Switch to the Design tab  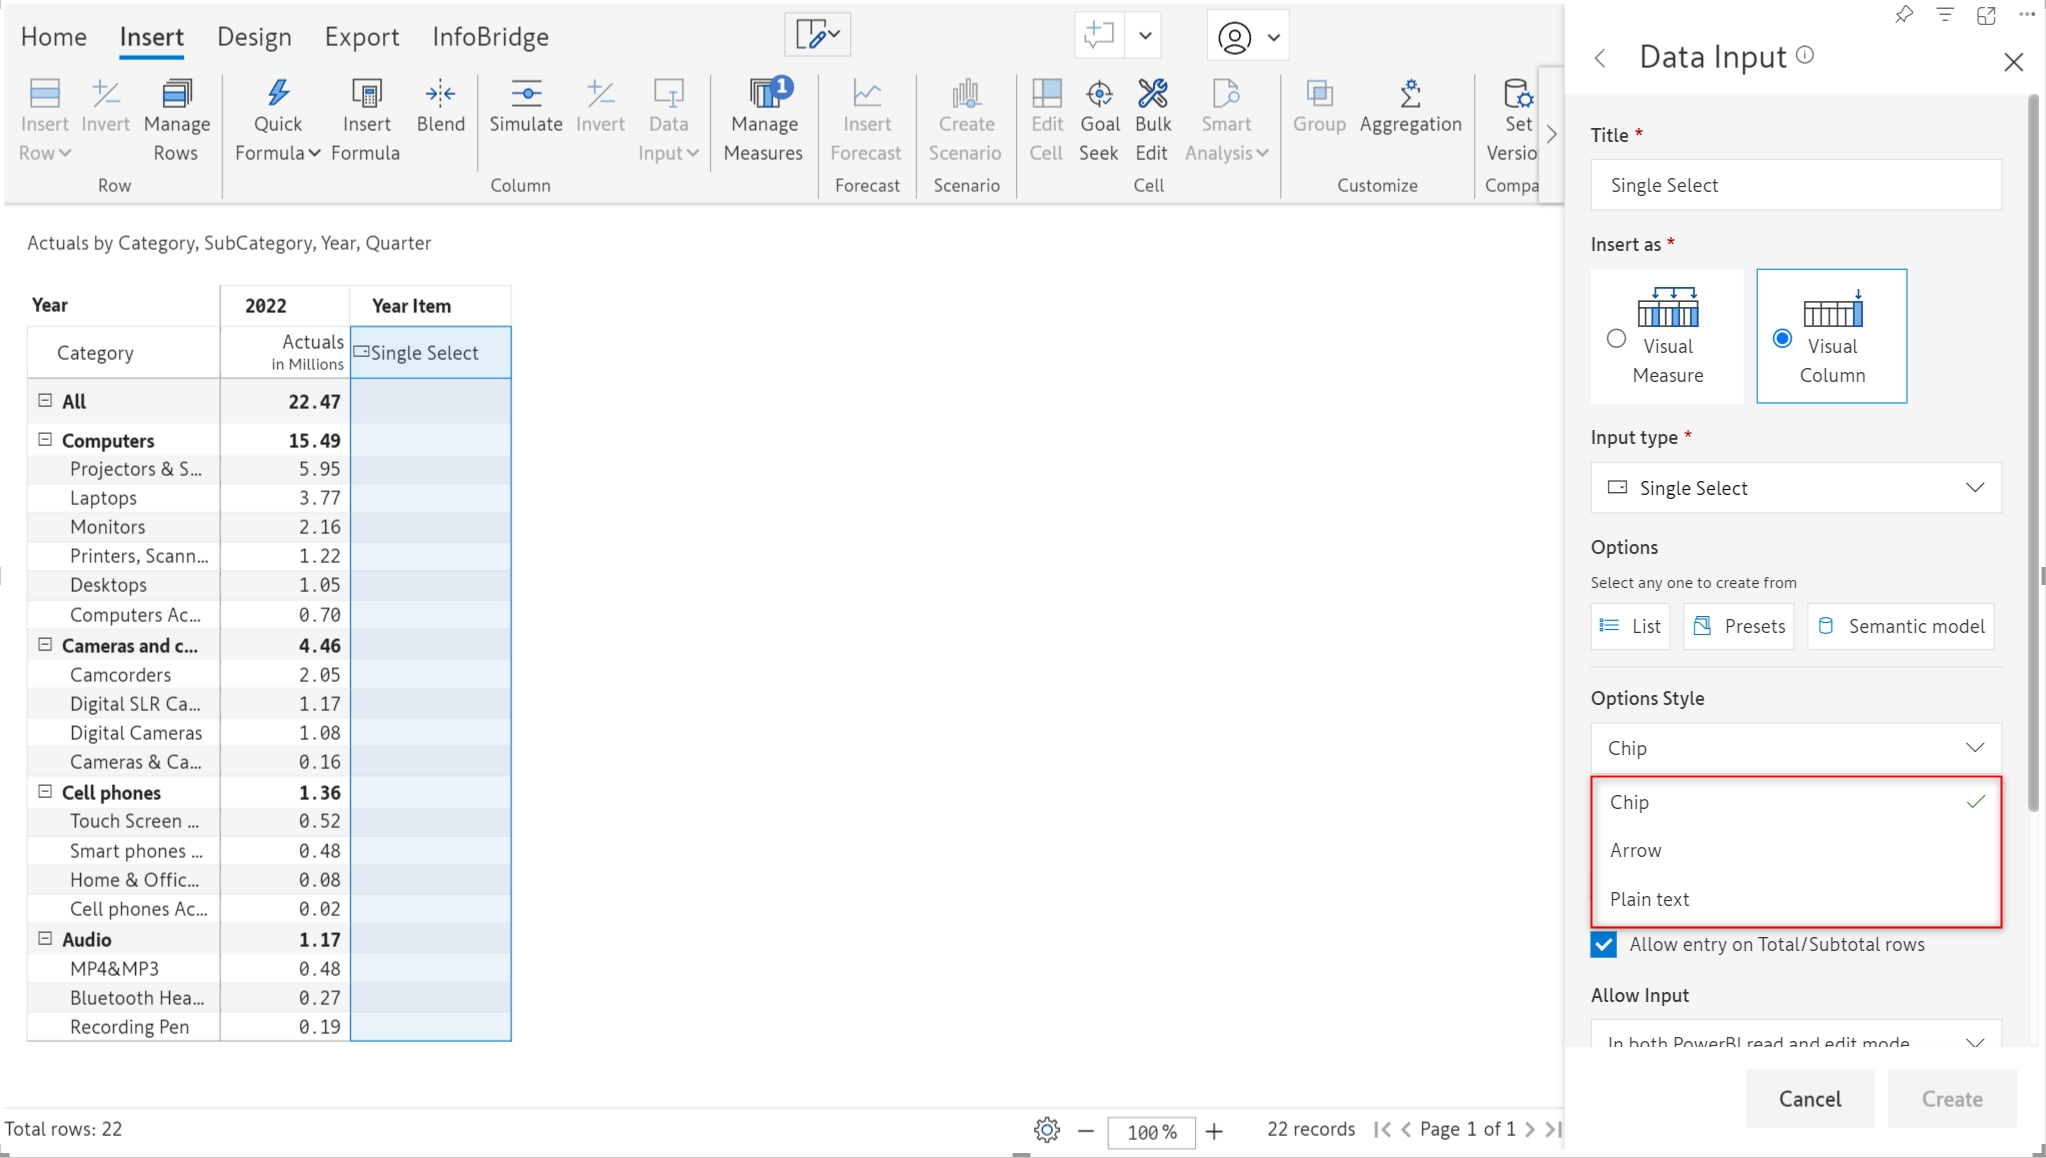click(x=254, y=37)
